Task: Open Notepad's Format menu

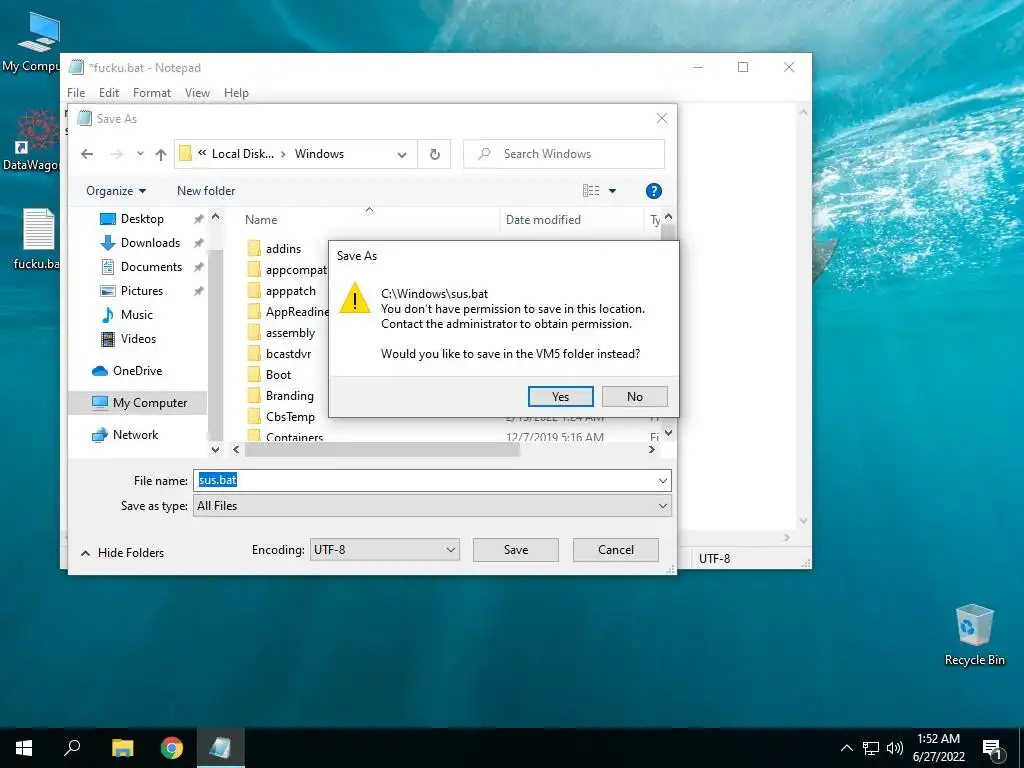Action: (x=152, y=93)
